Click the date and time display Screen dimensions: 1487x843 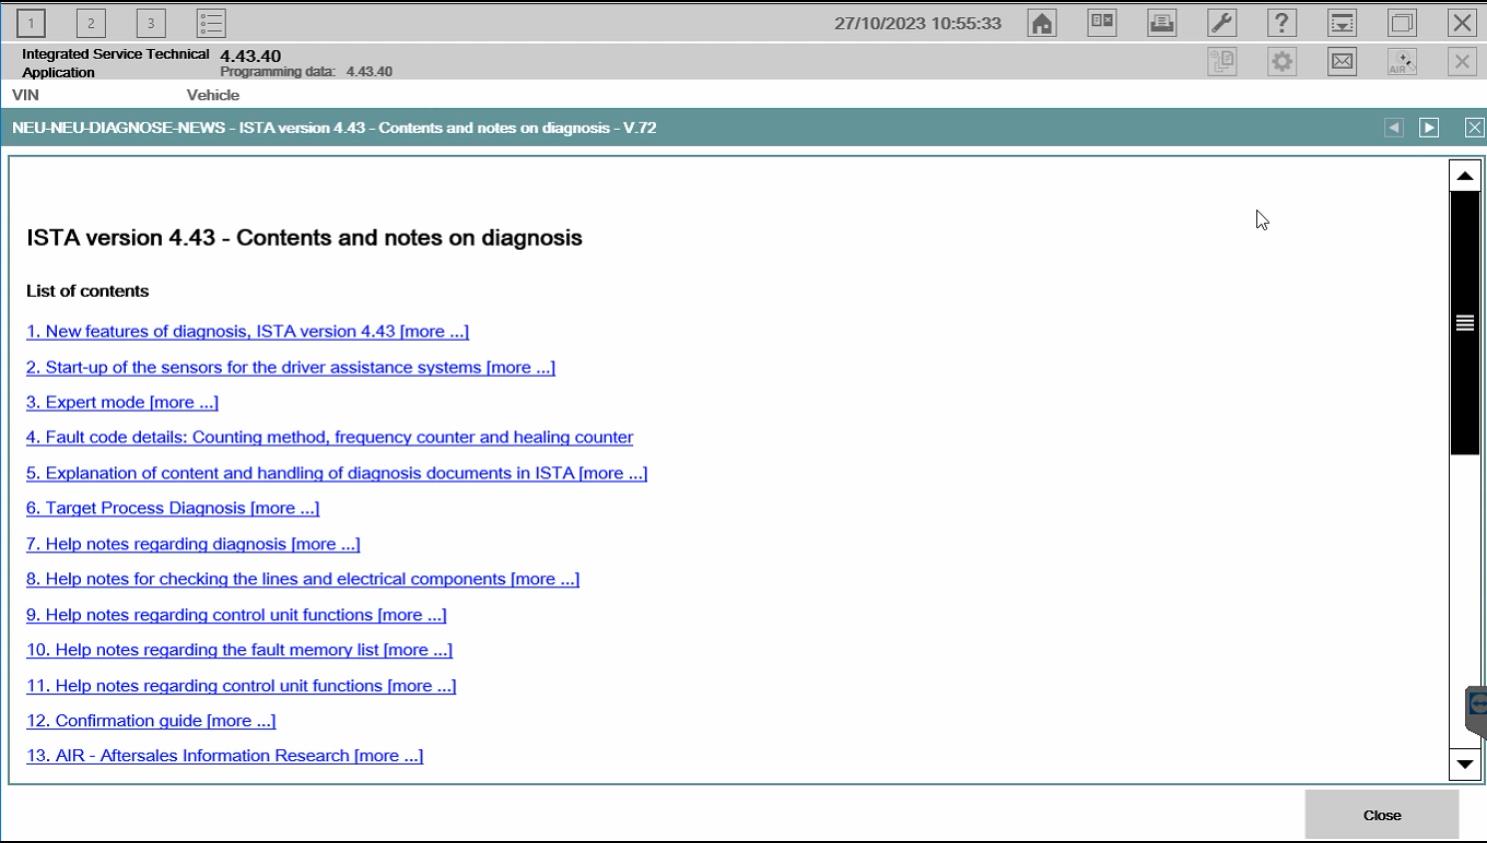(x=917, y=23)
